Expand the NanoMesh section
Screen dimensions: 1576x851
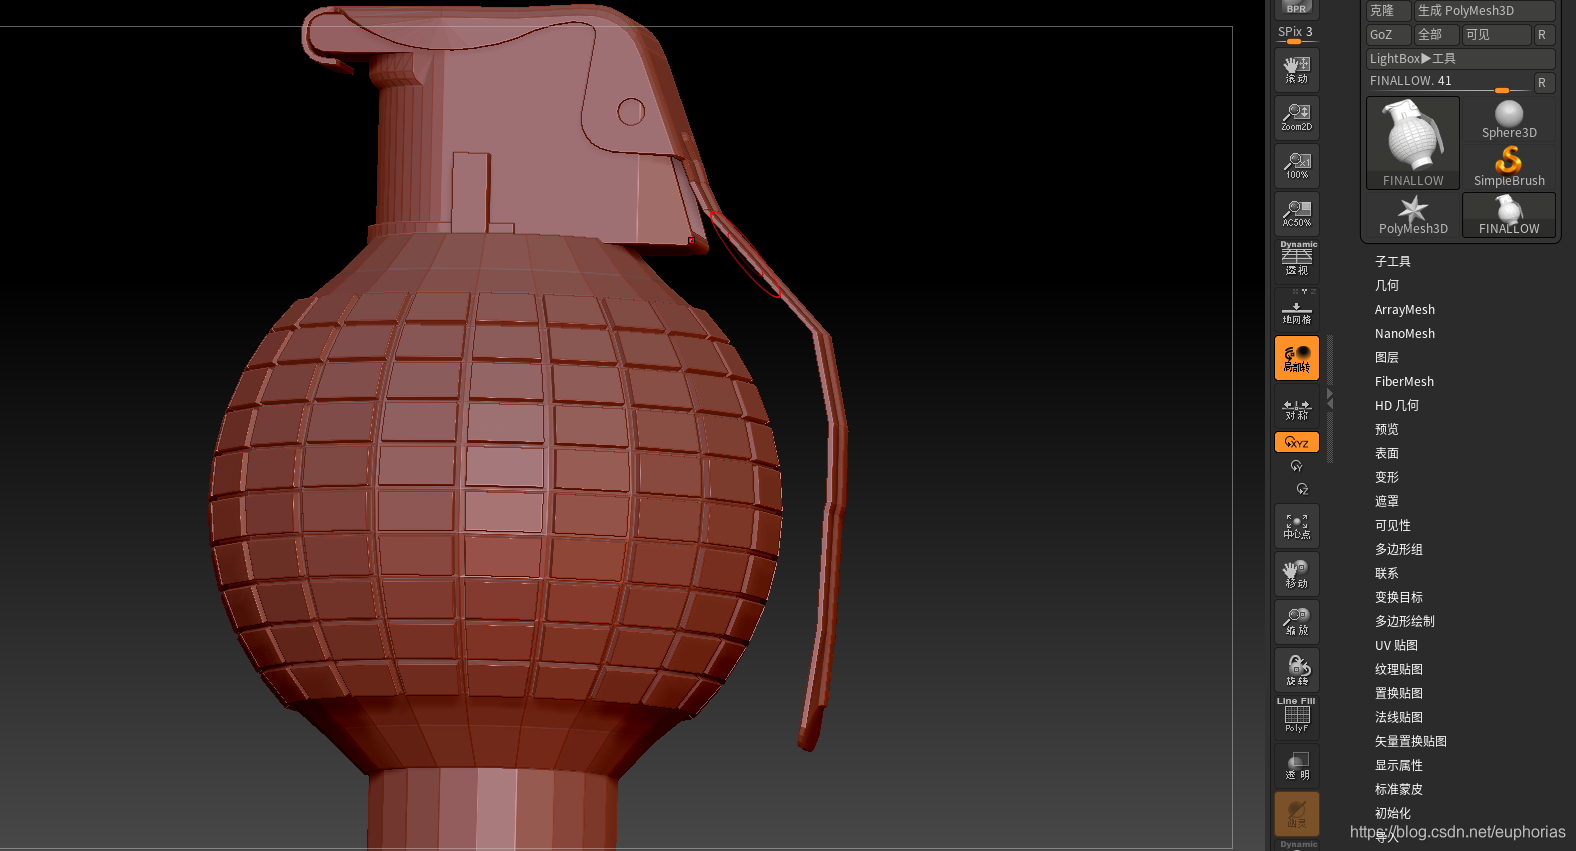click(1405, 333)
